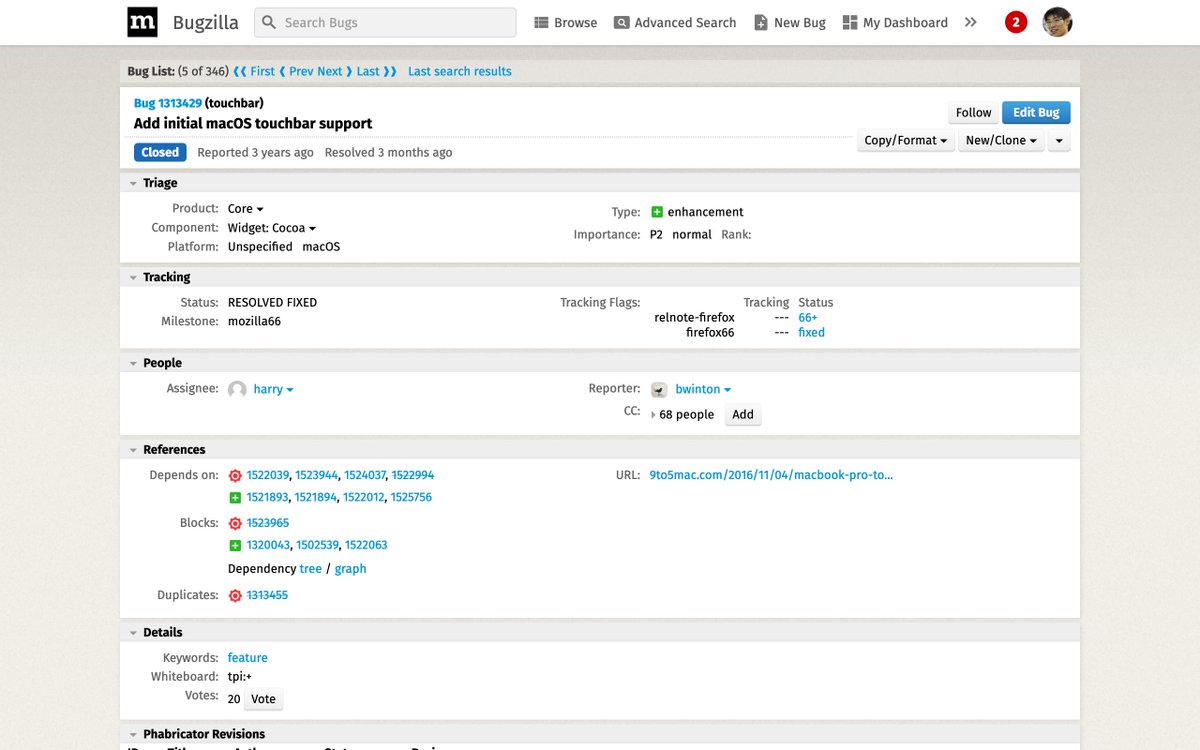Open duplicate bug 1313455

pyautogui.click(x=267, y=595)
